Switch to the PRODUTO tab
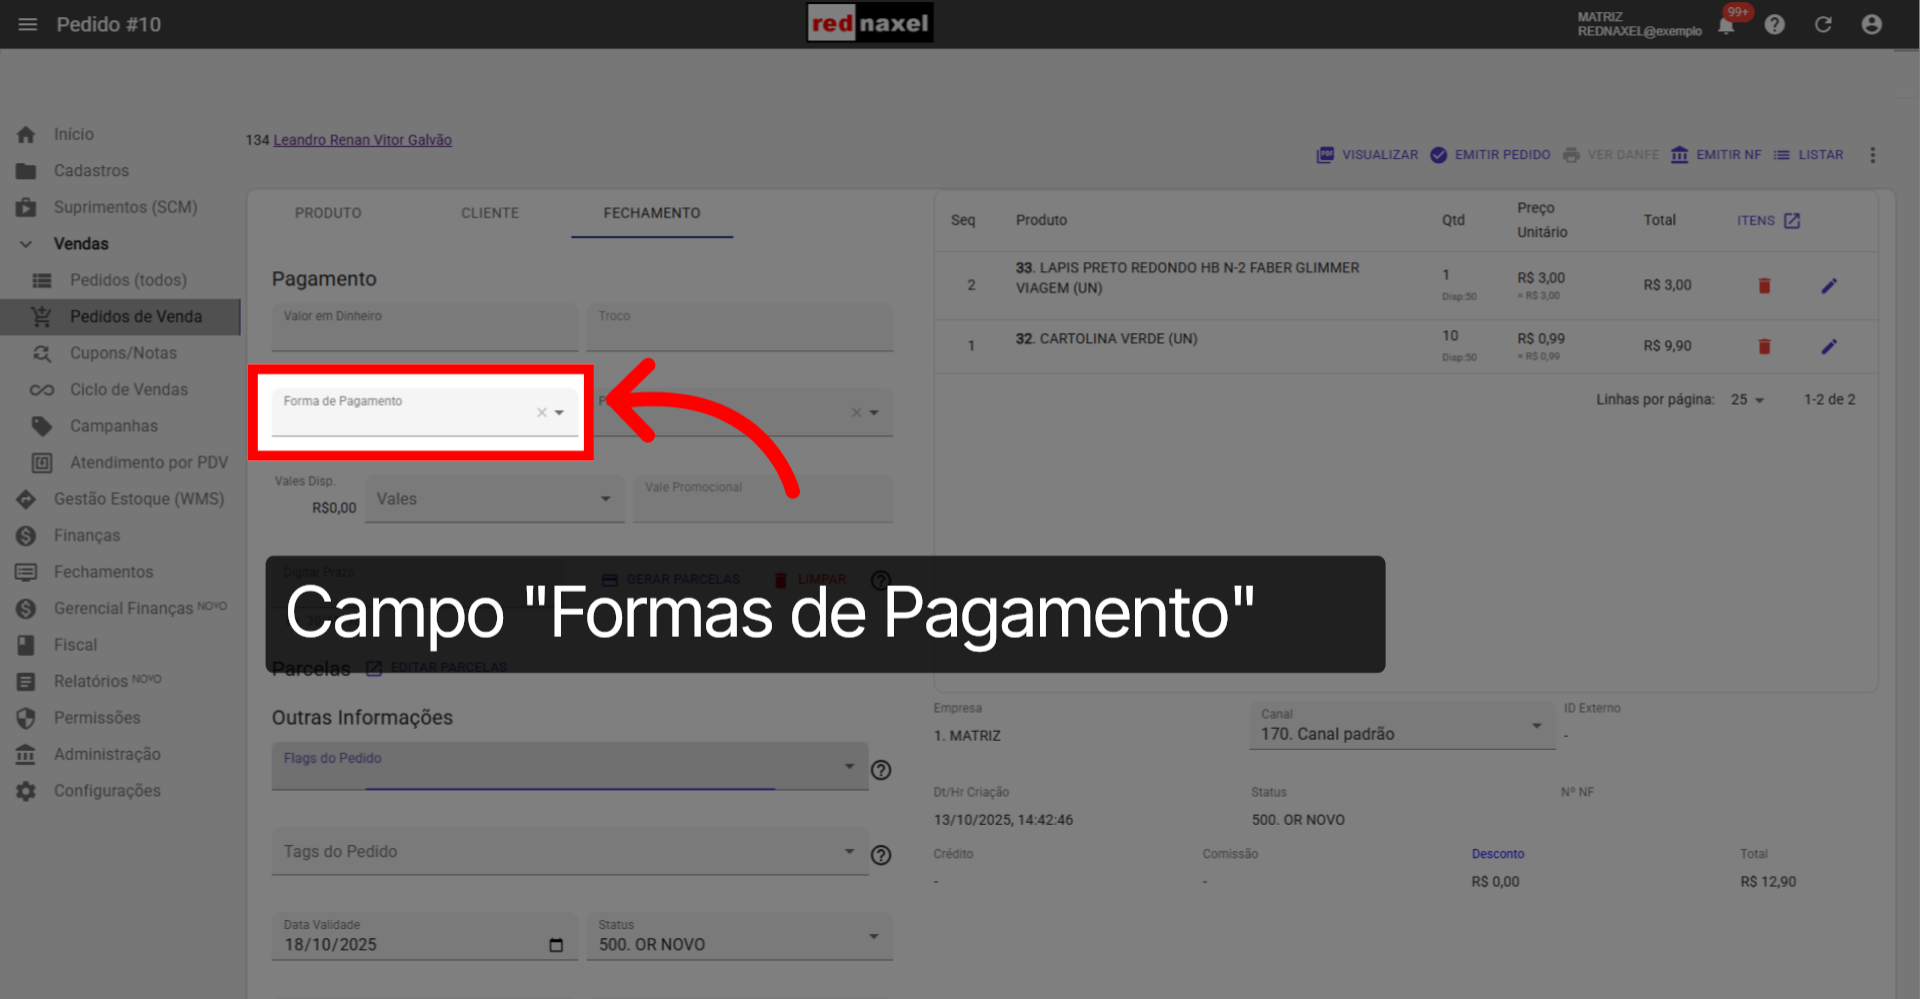Screen dimensions: 1920x999 (327, 212)
